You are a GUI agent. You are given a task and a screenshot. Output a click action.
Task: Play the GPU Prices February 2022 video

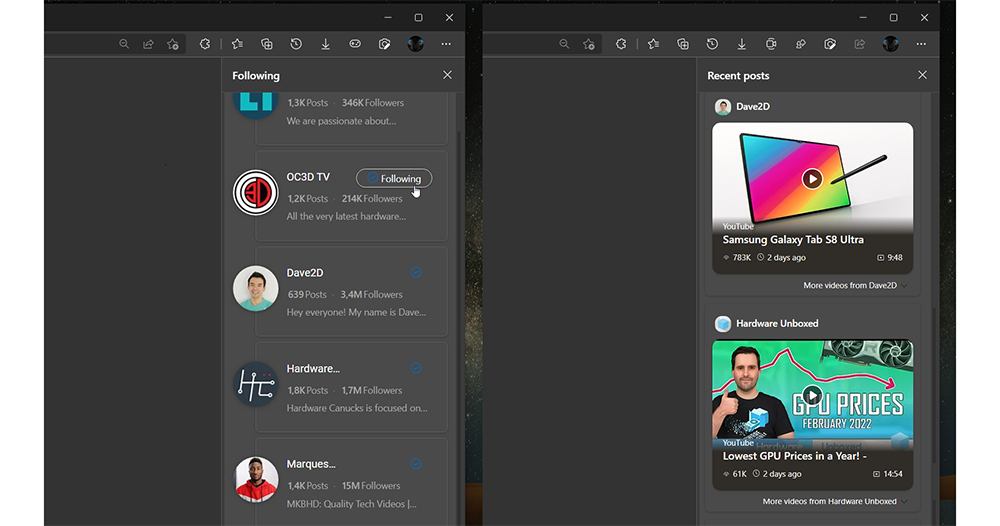click(812, 395)
